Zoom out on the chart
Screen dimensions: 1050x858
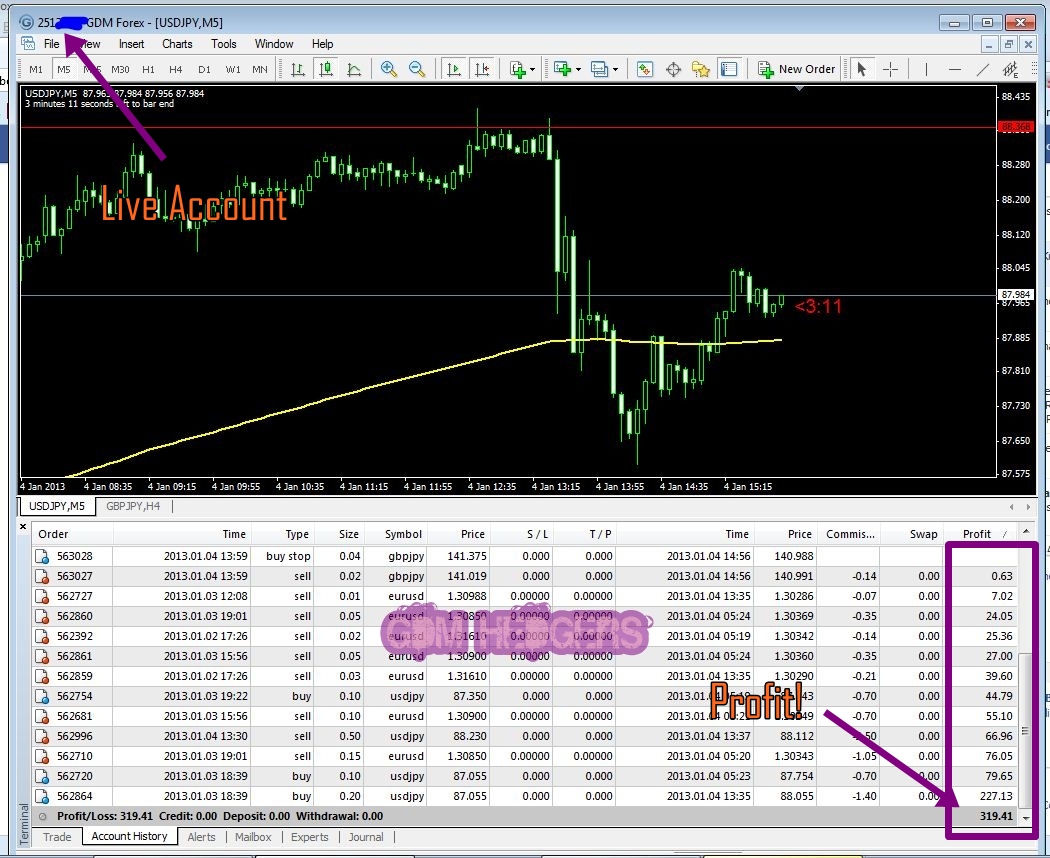pyautogui.click(x=415, y=68)
